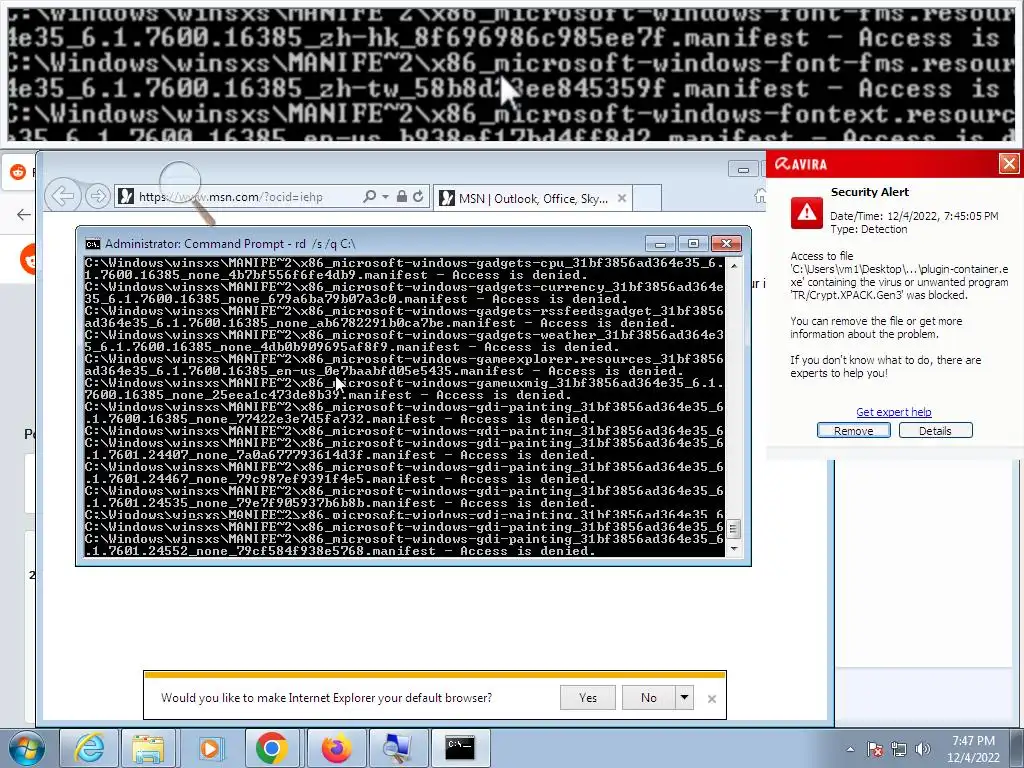Go back in Internet Explorer
The height and width of the screenshot is (768, 1024).
tap(63, 196)
